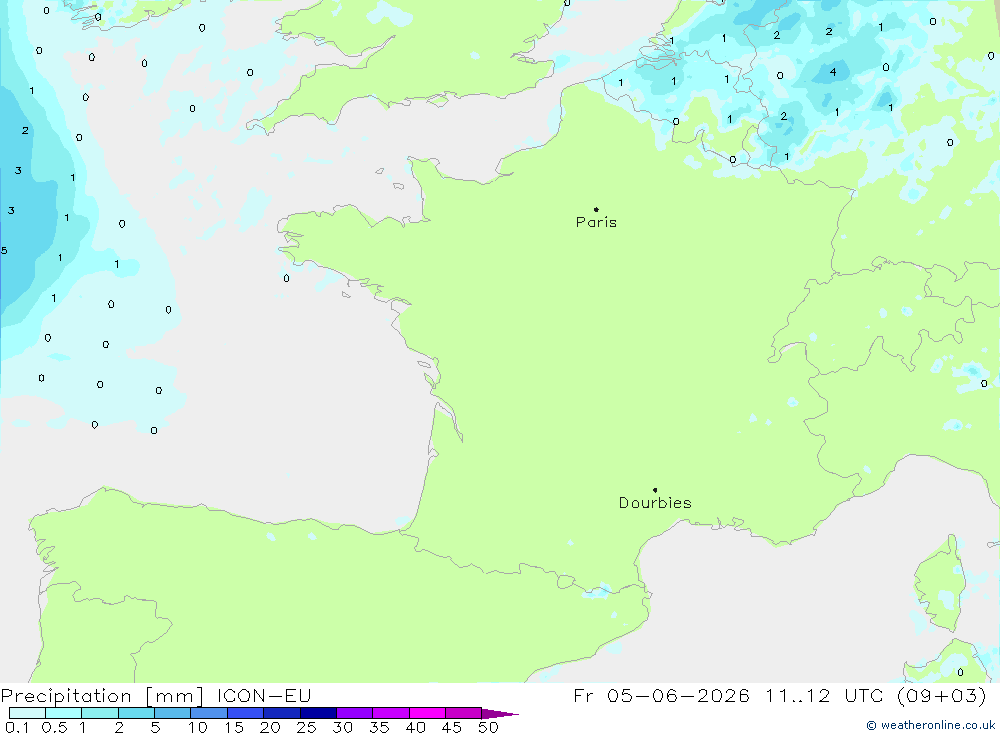Image resolution: width=1000 pixels, height=733 pixels.
Task: Pick the 25–30 mm legend swatch
Action: coord(318,713)
